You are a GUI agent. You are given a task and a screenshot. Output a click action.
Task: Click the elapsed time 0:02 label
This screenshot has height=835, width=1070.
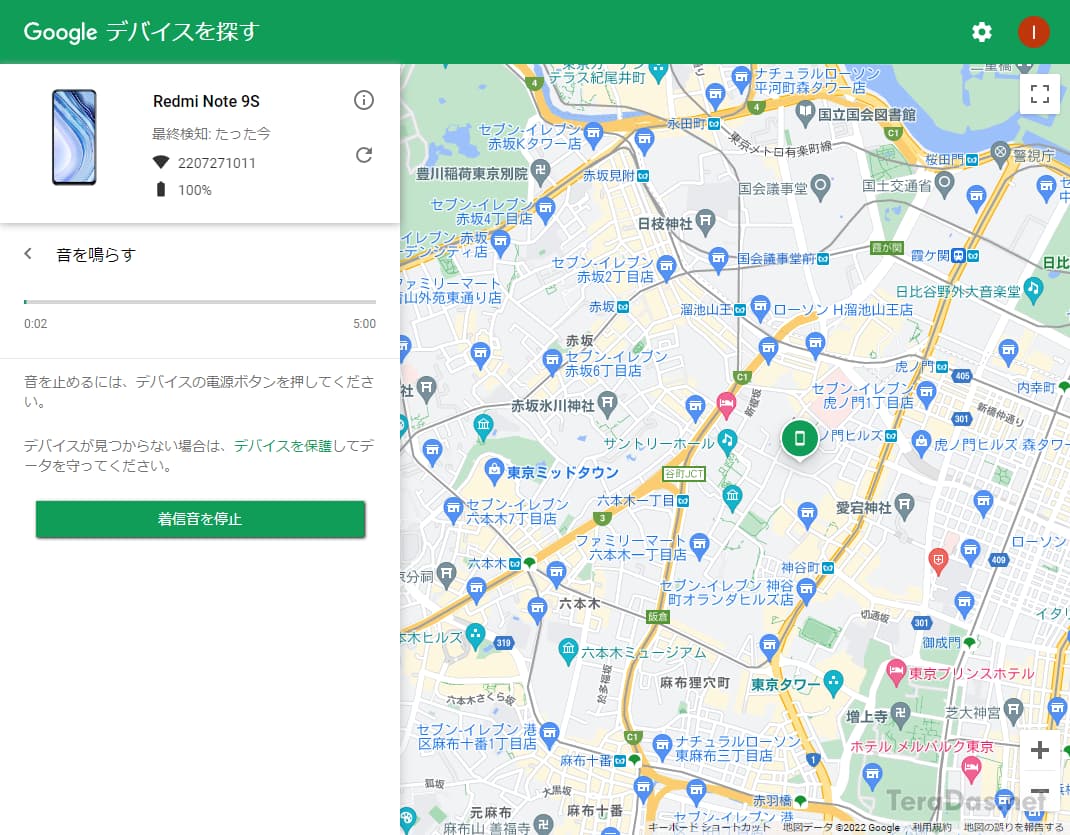tap(35, 323)
